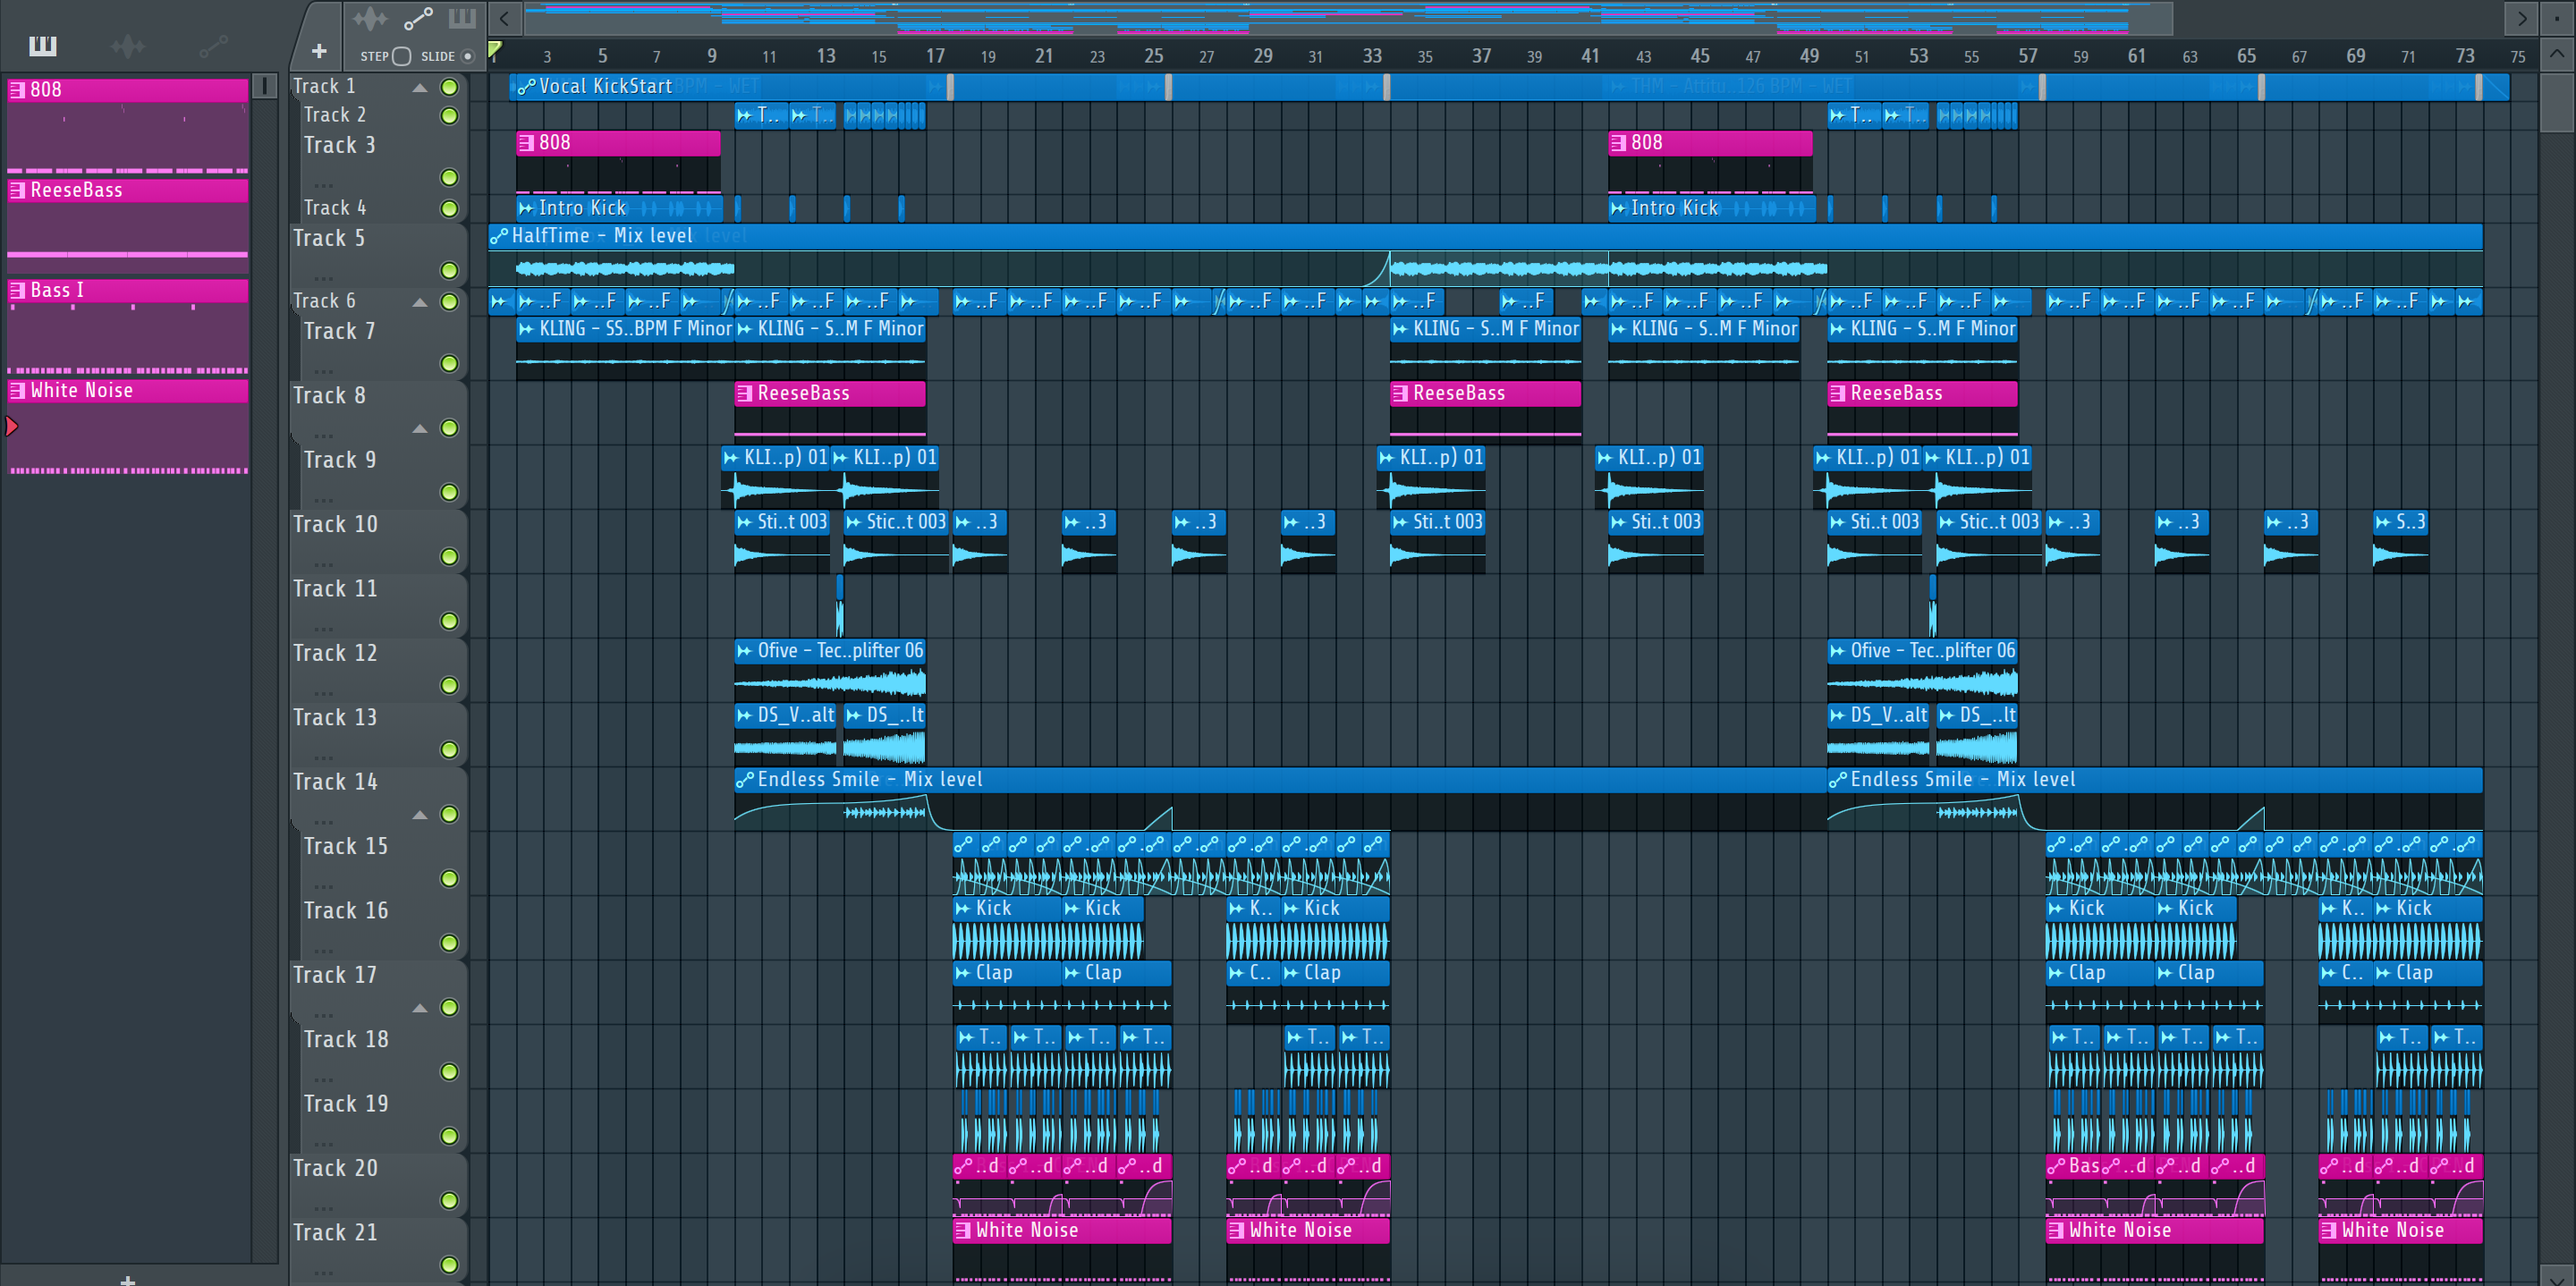Open first Intro Kick clip menu icon
The width and height of the screenshot is (2576, 1286).
click(x=526, y=208)
